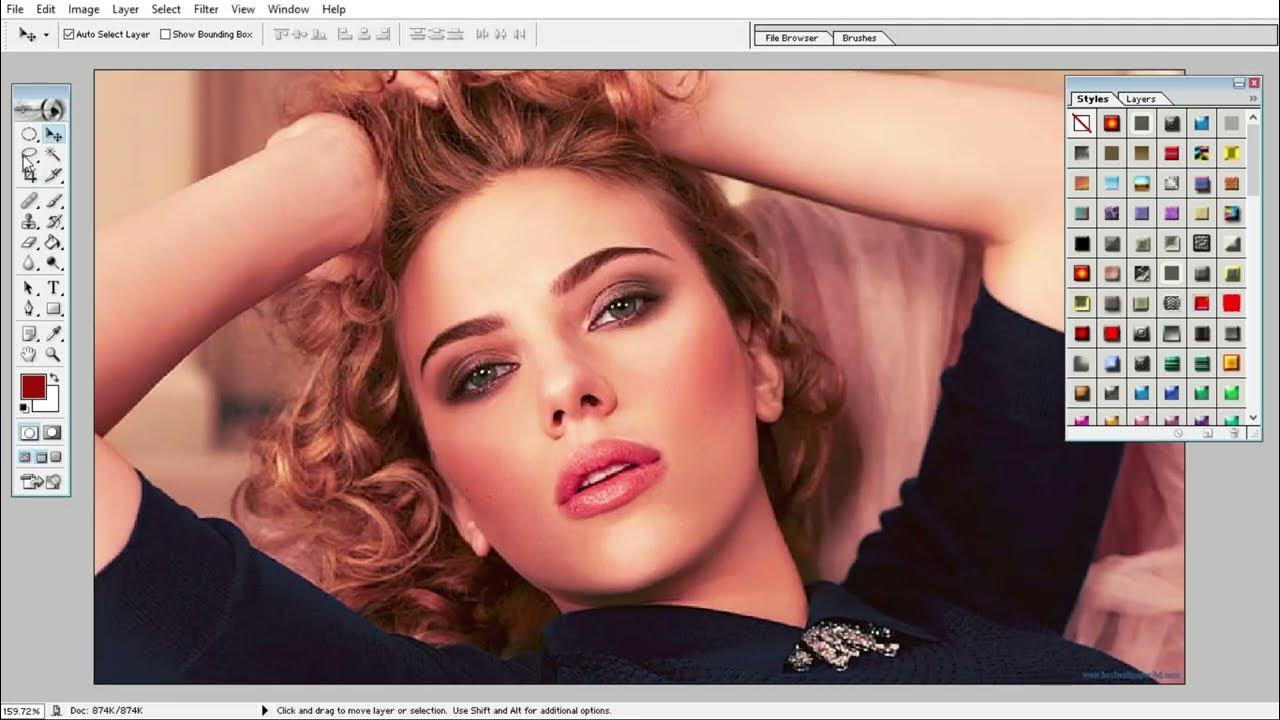The image size is (1280, 720).
Task: Create a new style in Styles panel
Action: click(x=1208, y=433)
